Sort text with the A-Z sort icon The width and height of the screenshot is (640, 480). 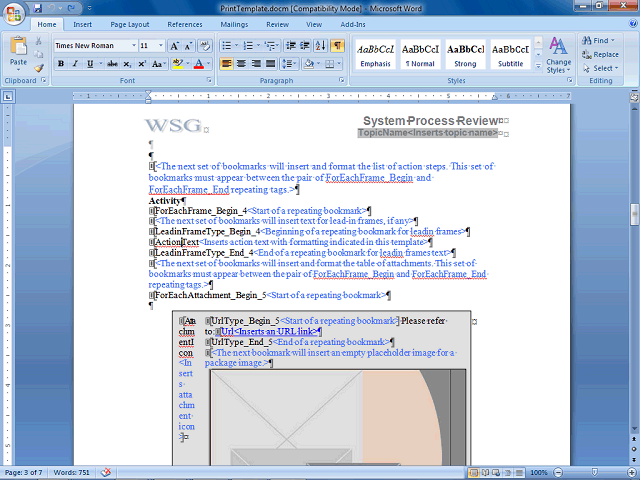(x=320, y=46)
